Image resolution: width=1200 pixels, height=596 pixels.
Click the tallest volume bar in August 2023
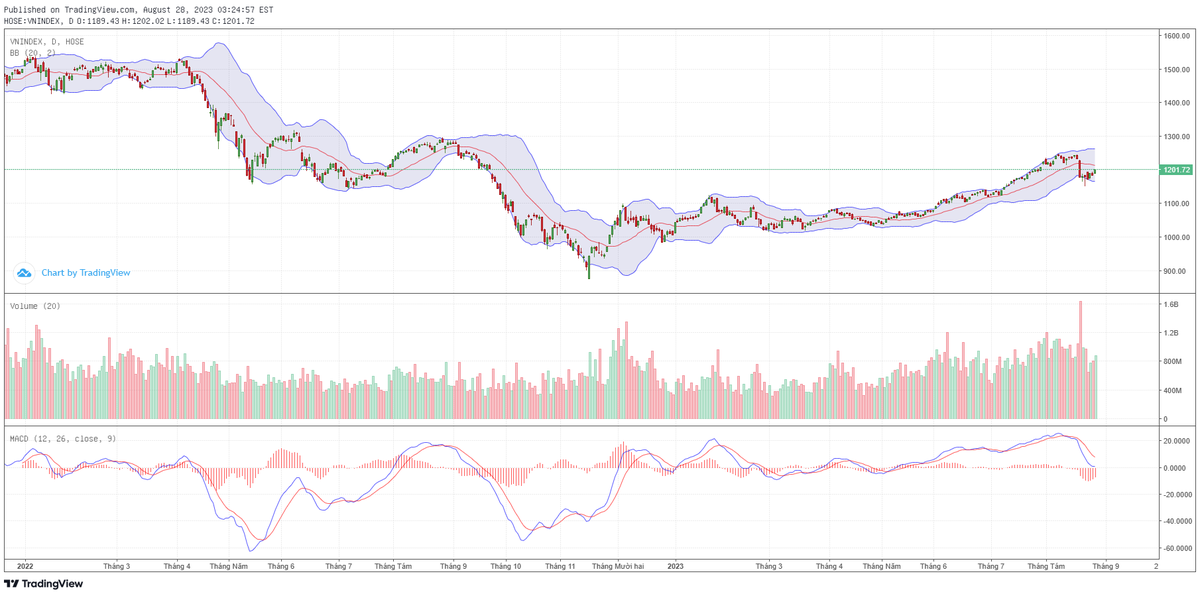1081,360
